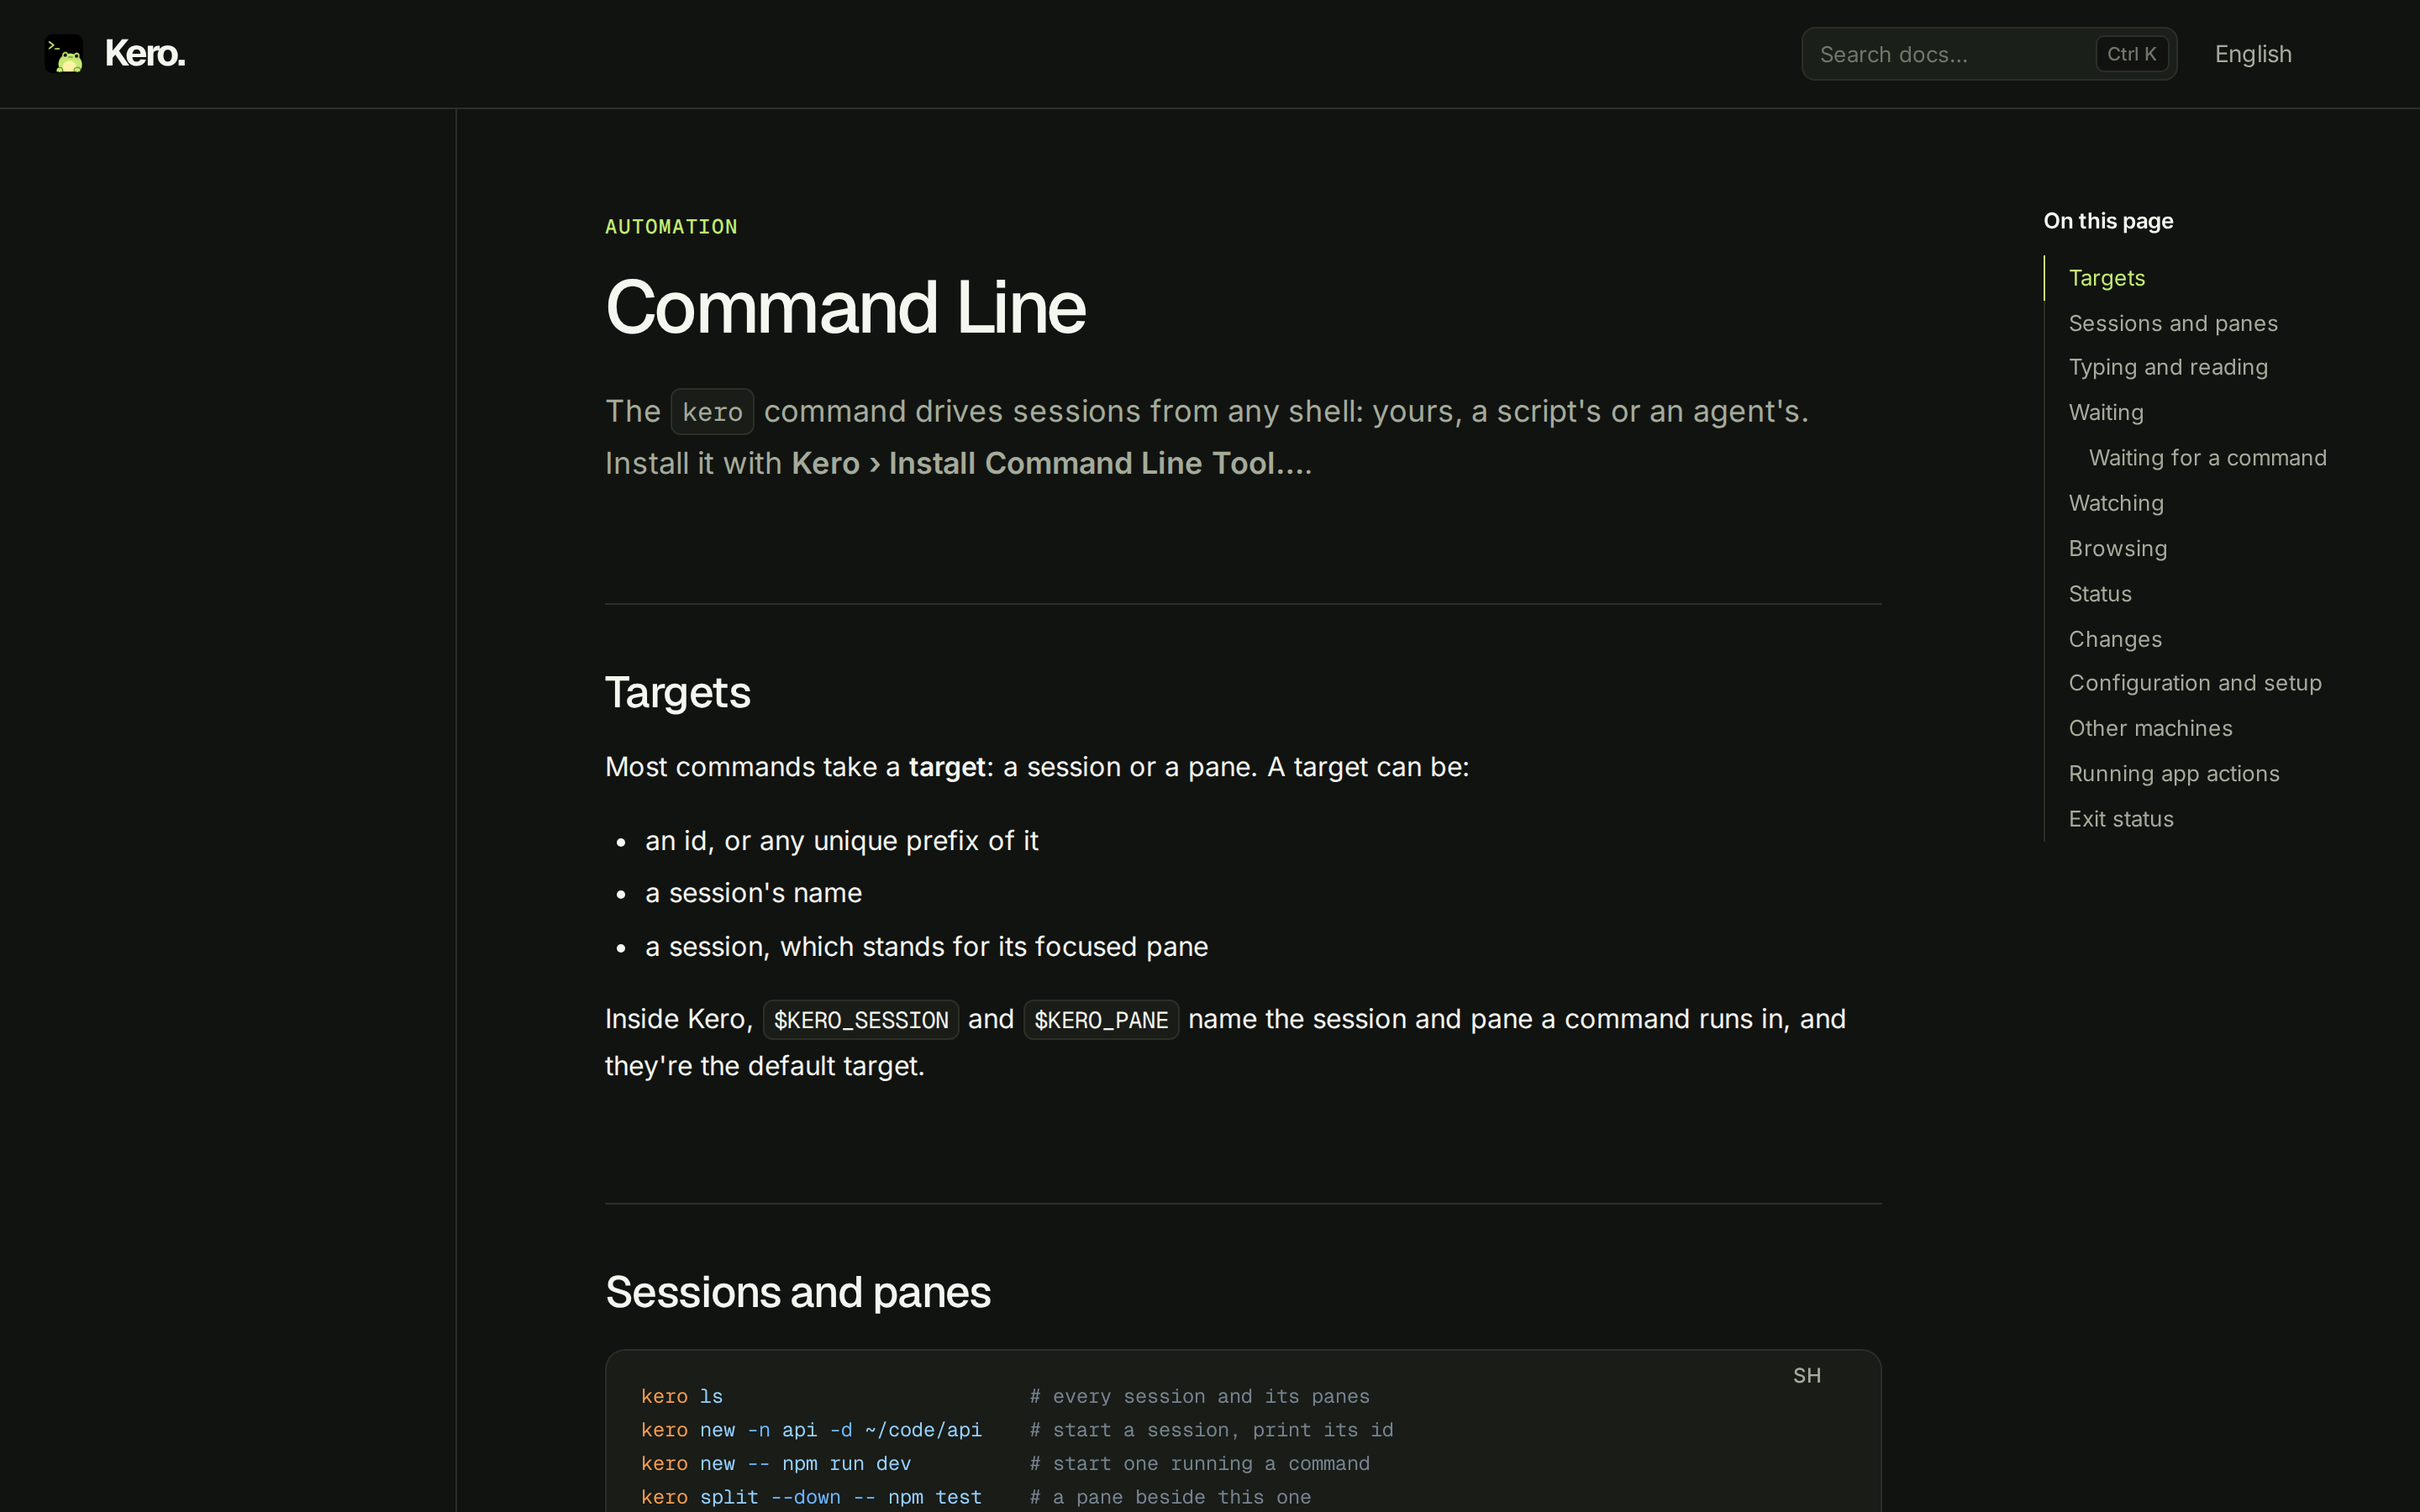Image resolution: width=2420 pixels, height=1512 pixels.
Task: Open the Changes outline link
Action: (2114, 639)
